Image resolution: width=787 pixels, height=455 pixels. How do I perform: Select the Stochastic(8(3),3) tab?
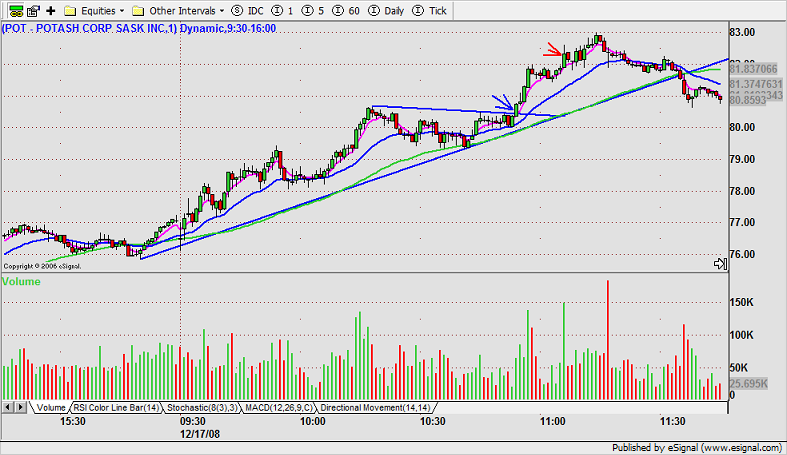(x=202, y=408)
